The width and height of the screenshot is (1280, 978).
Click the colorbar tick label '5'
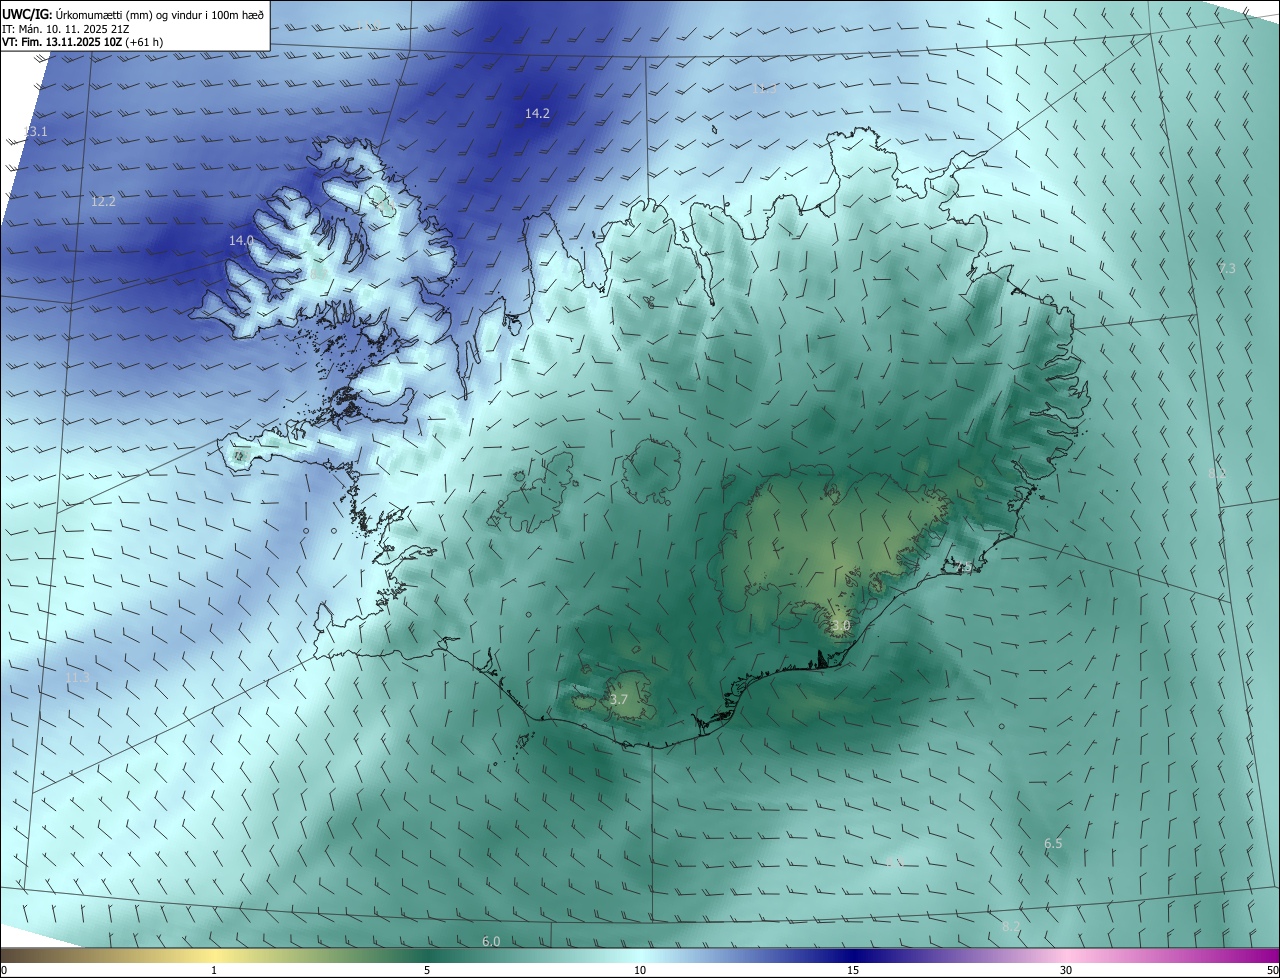coord(427,970)
